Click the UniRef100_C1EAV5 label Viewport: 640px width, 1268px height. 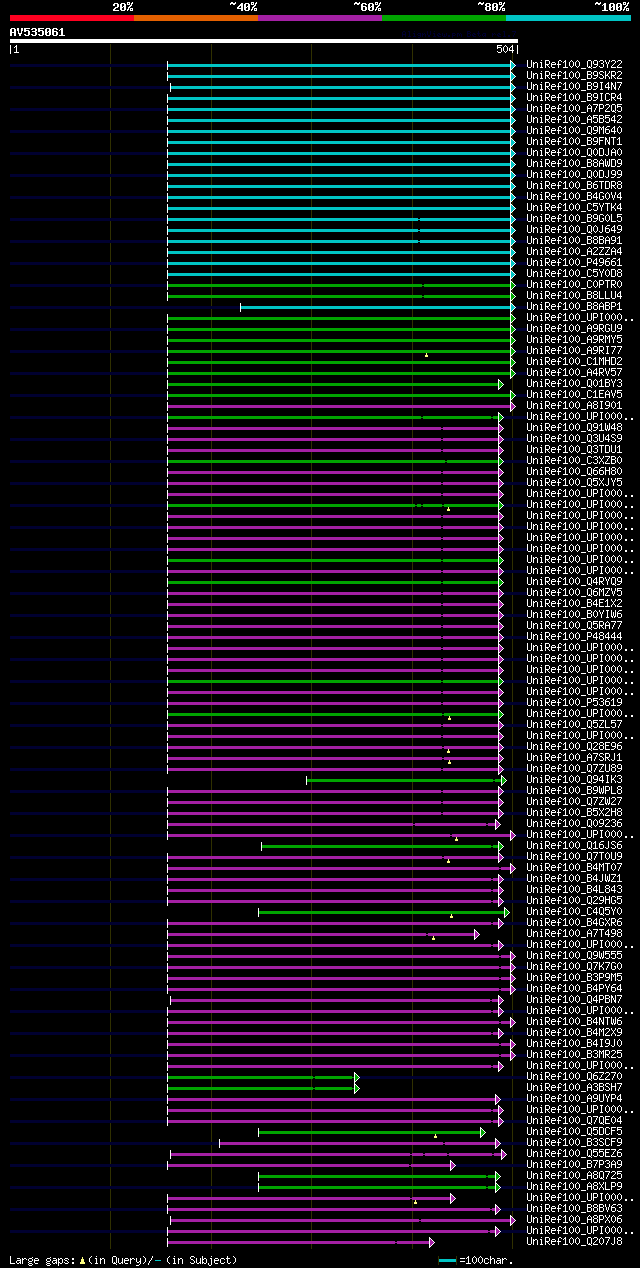point(574,394)
